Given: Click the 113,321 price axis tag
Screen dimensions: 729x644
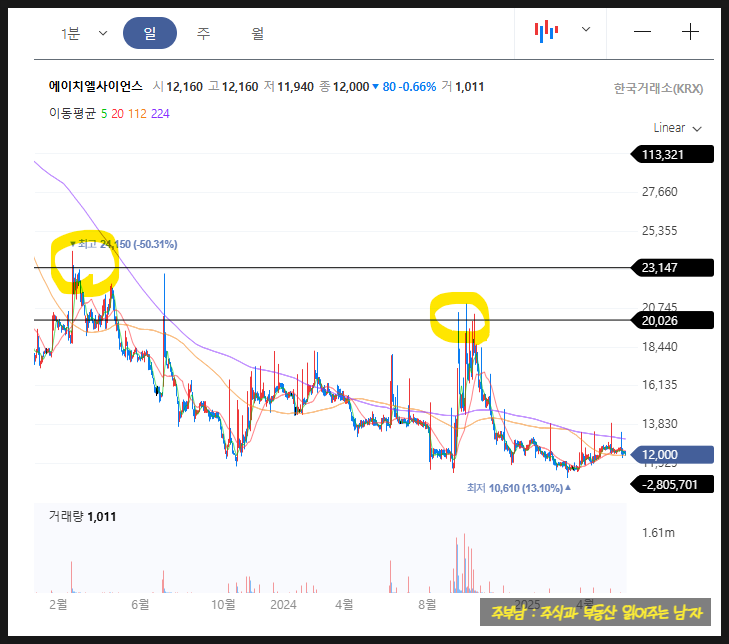Looking at the screenshot, I should (x=672, y=154).
